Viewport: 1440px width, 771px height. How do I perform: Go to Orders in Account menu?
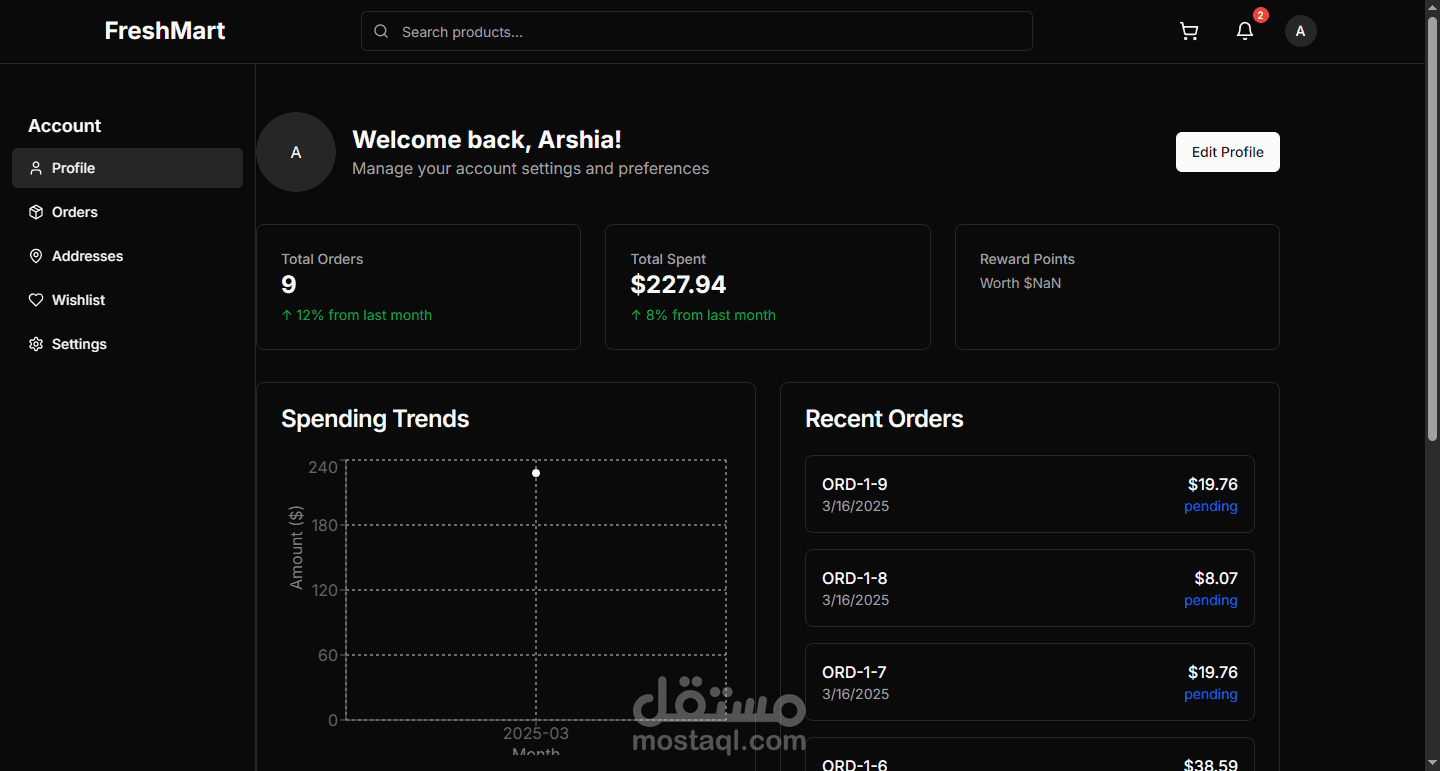(127, 212)
